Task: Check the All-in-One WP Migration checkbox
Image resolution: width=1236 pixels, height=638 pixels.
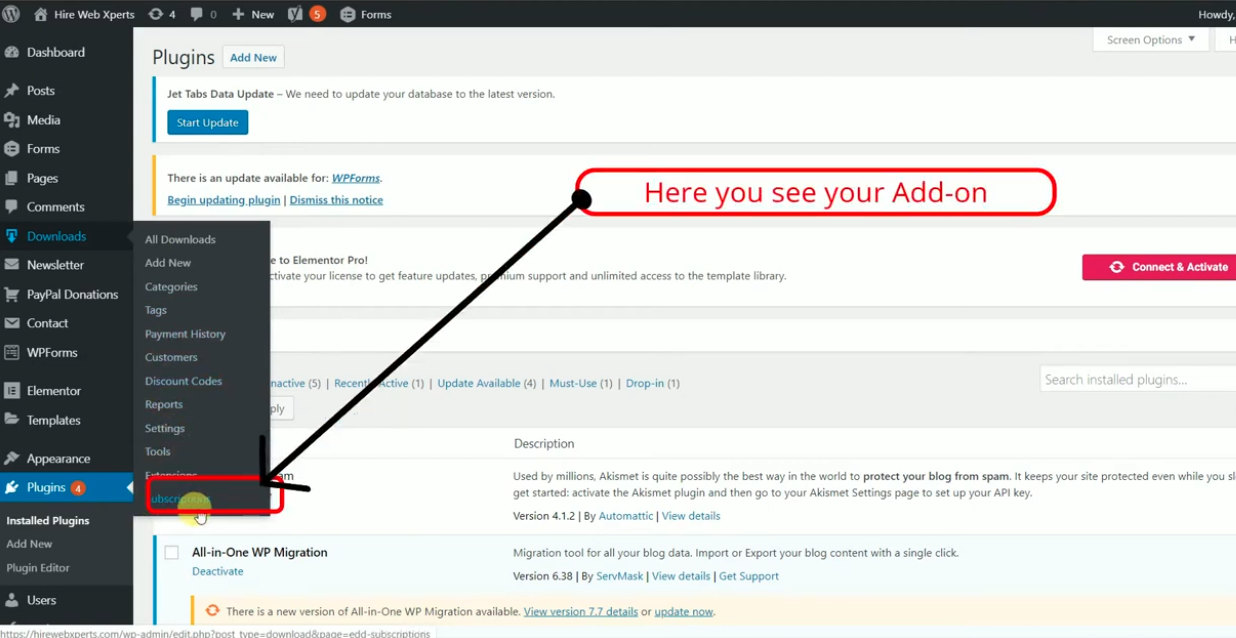Action: tap(172, 553)
